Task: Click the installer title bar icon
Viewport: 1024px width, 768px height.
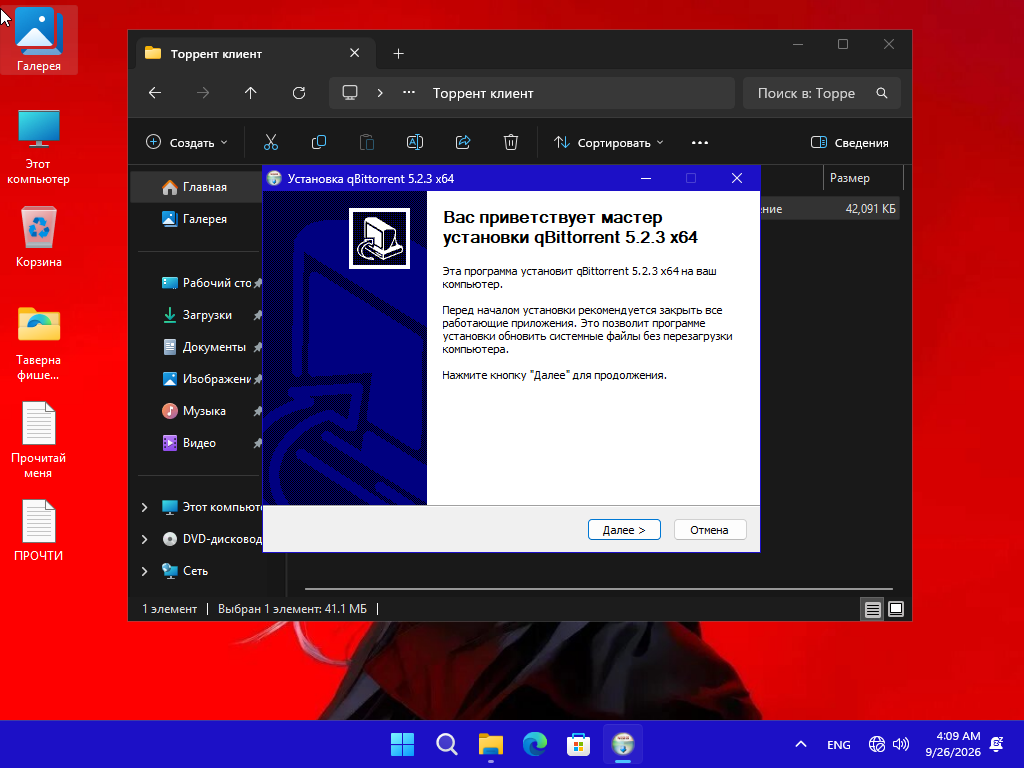Action: pos(274,178)
